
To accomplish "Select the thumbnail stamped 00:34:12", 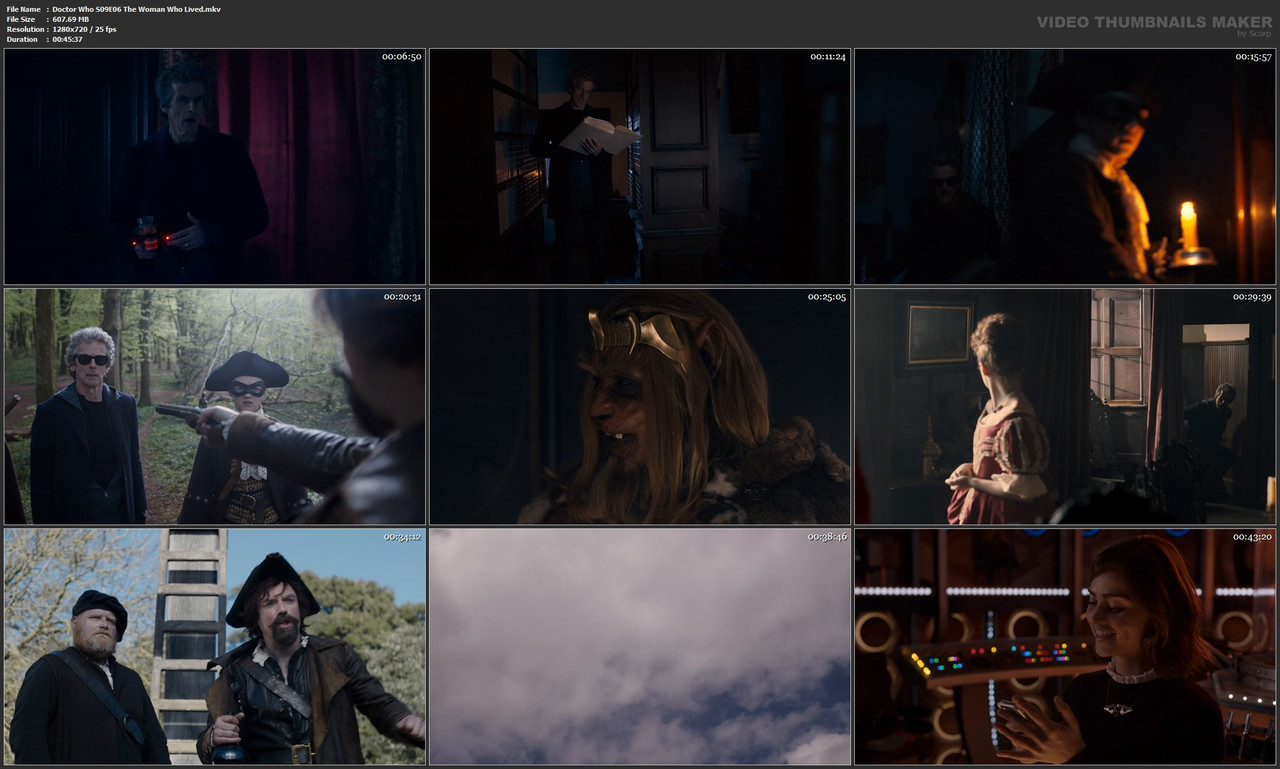I will pyautogui.click(x=215, y=647).
